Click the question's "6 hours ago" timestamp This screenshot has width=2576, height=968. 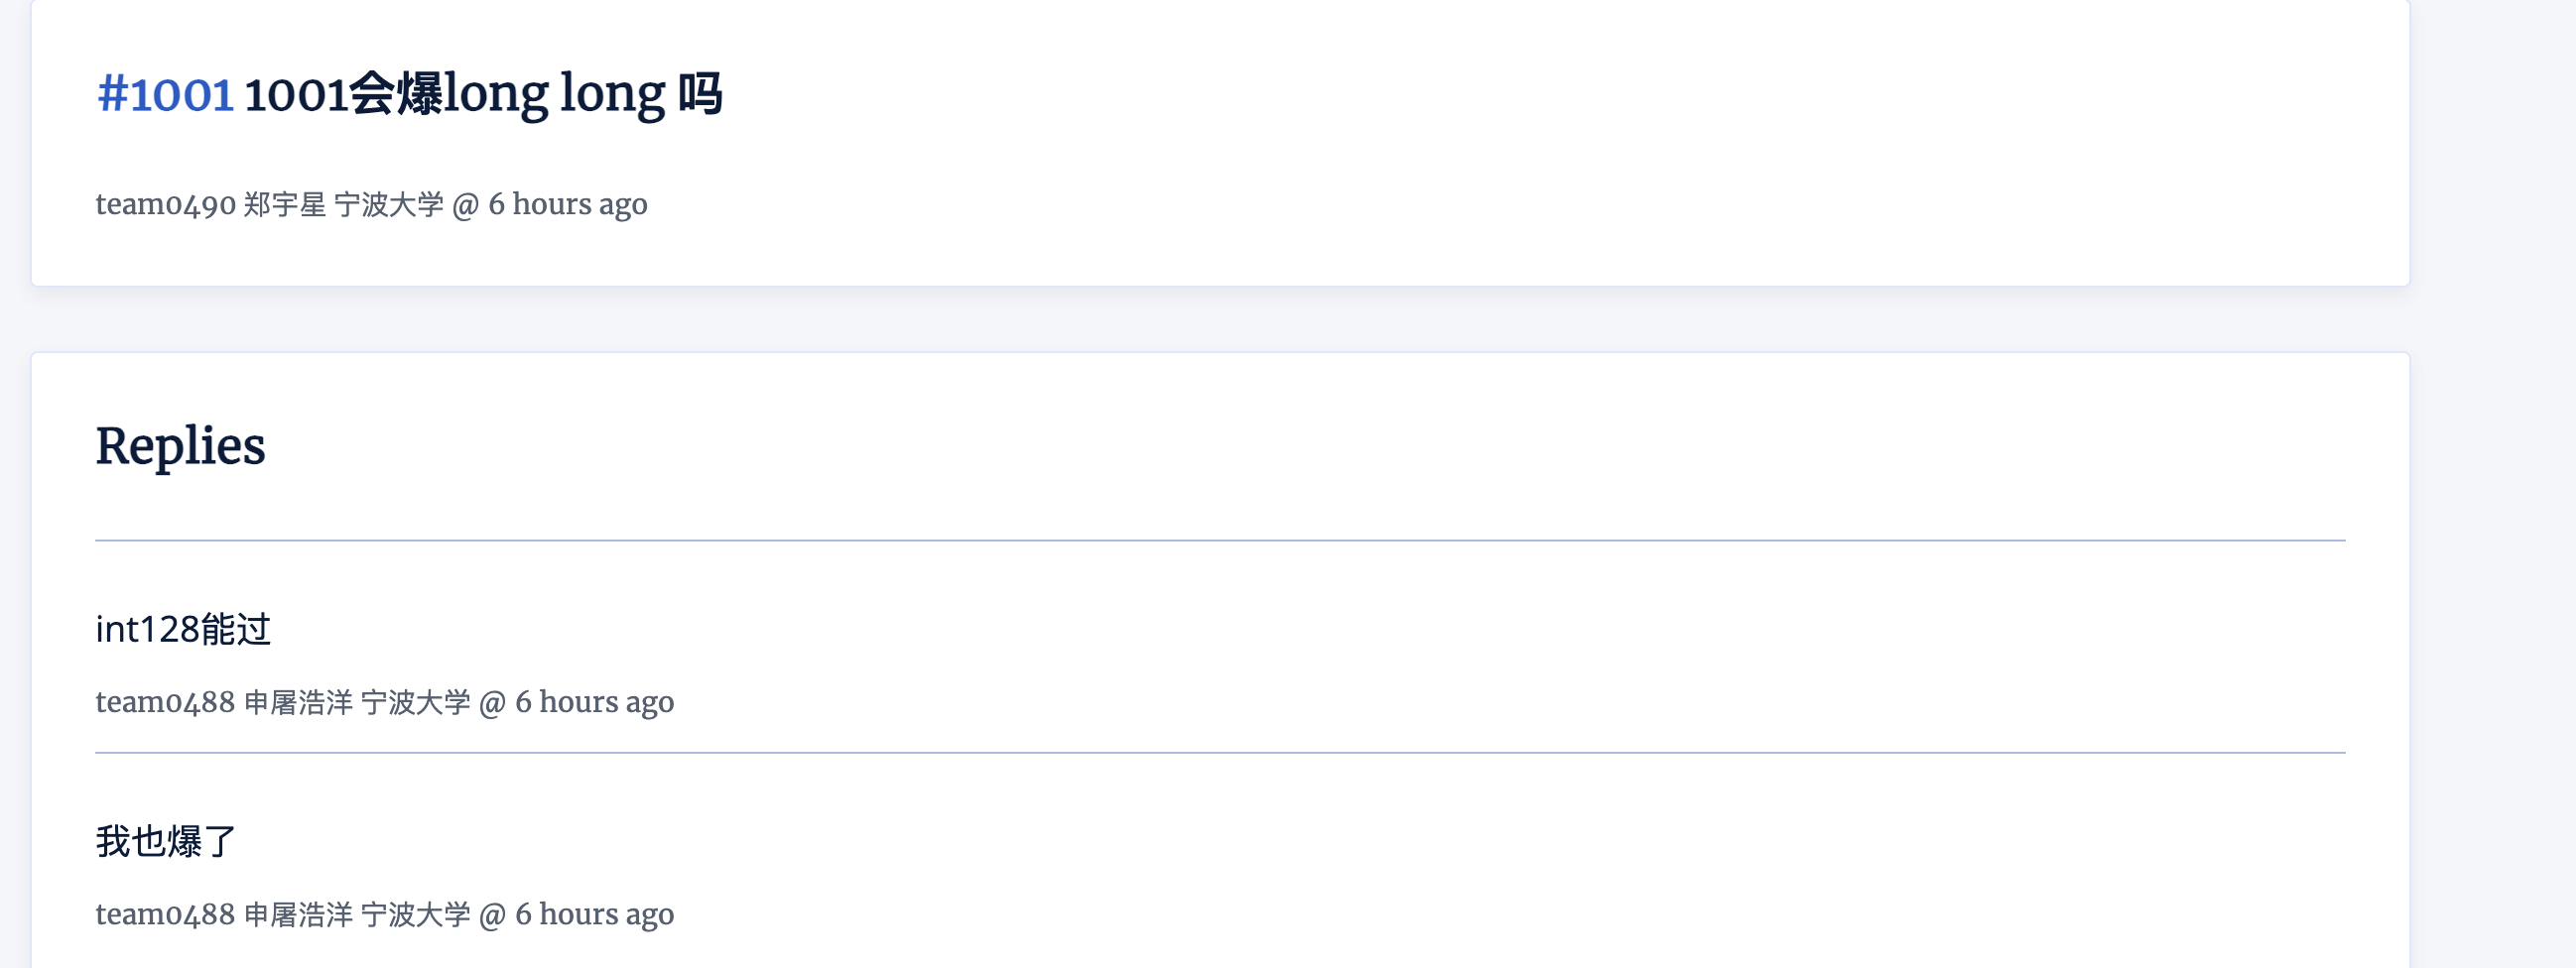click(x=567, y=204)
